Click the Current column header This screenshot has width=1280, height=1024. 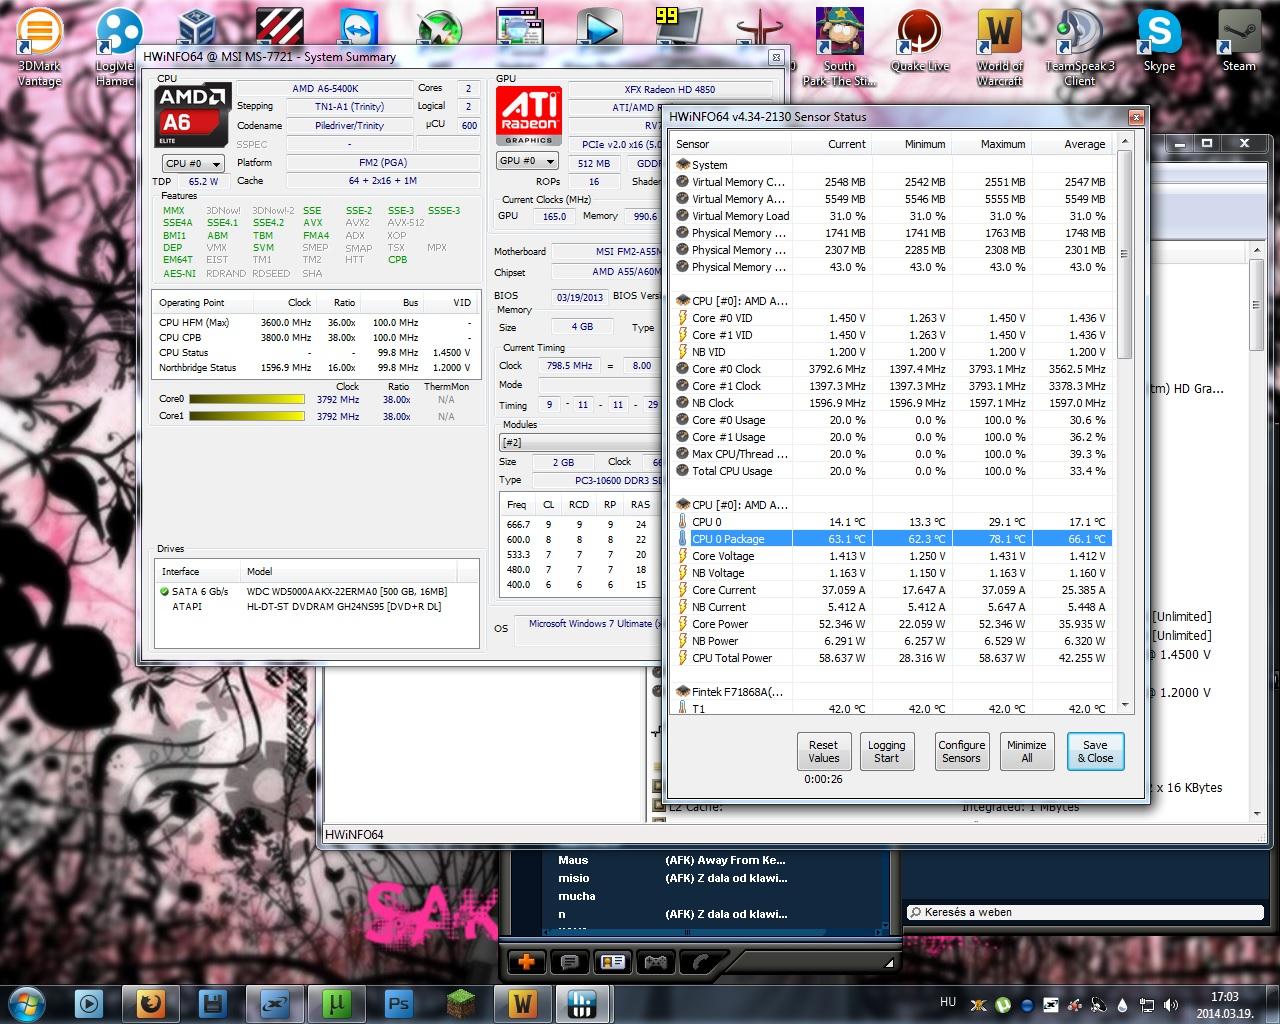(x=831, y=144)
